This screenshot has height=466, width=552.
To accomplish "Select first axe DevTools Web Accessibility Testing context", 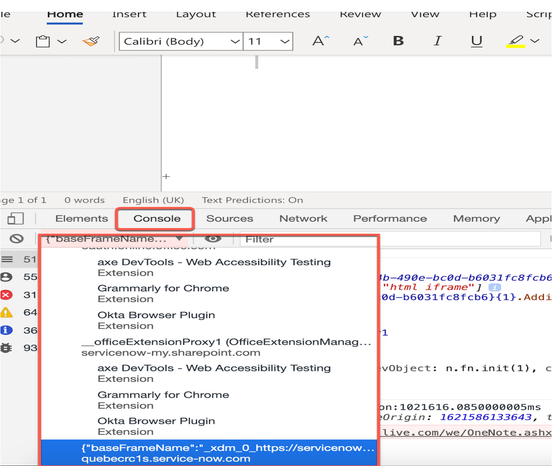I will pos(209,267).
